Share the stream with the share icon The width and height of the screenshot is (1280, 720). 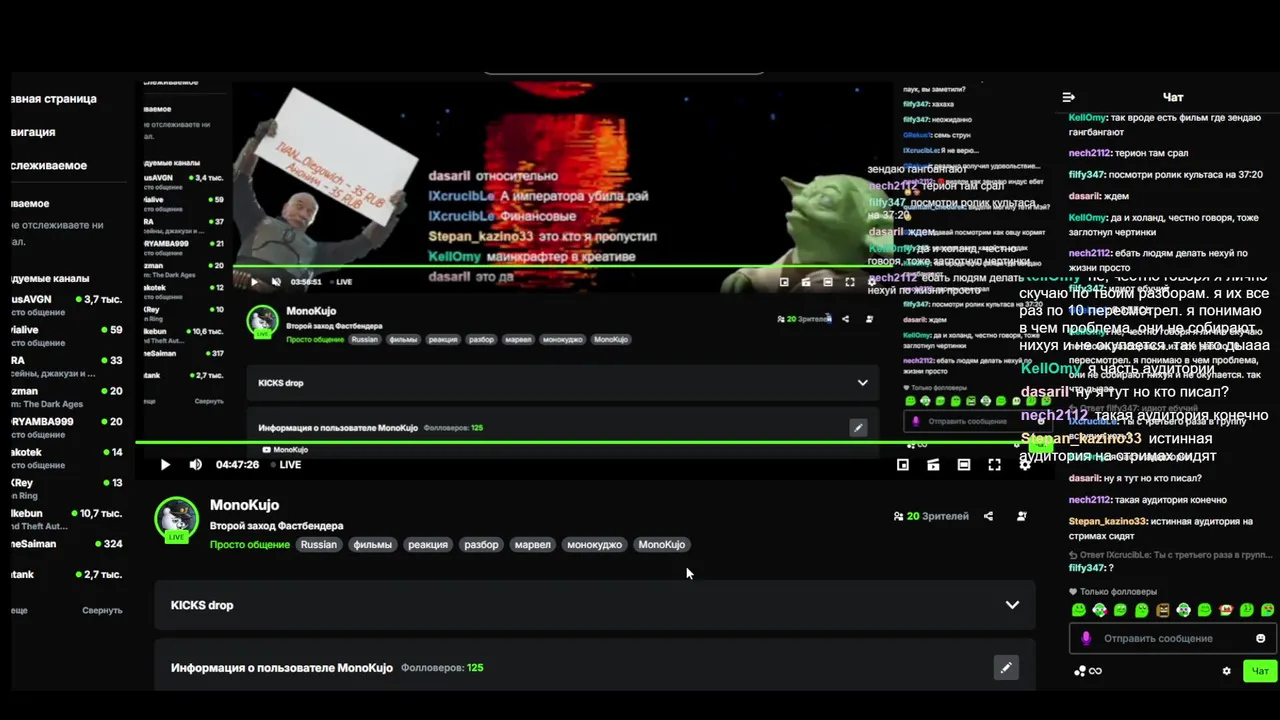click(988, 517)
